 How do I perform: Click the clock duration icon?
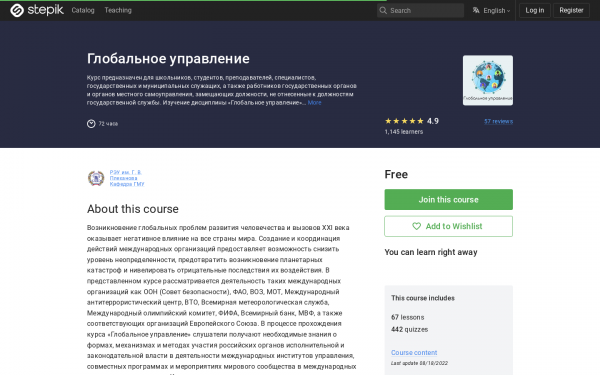[91, 124]
